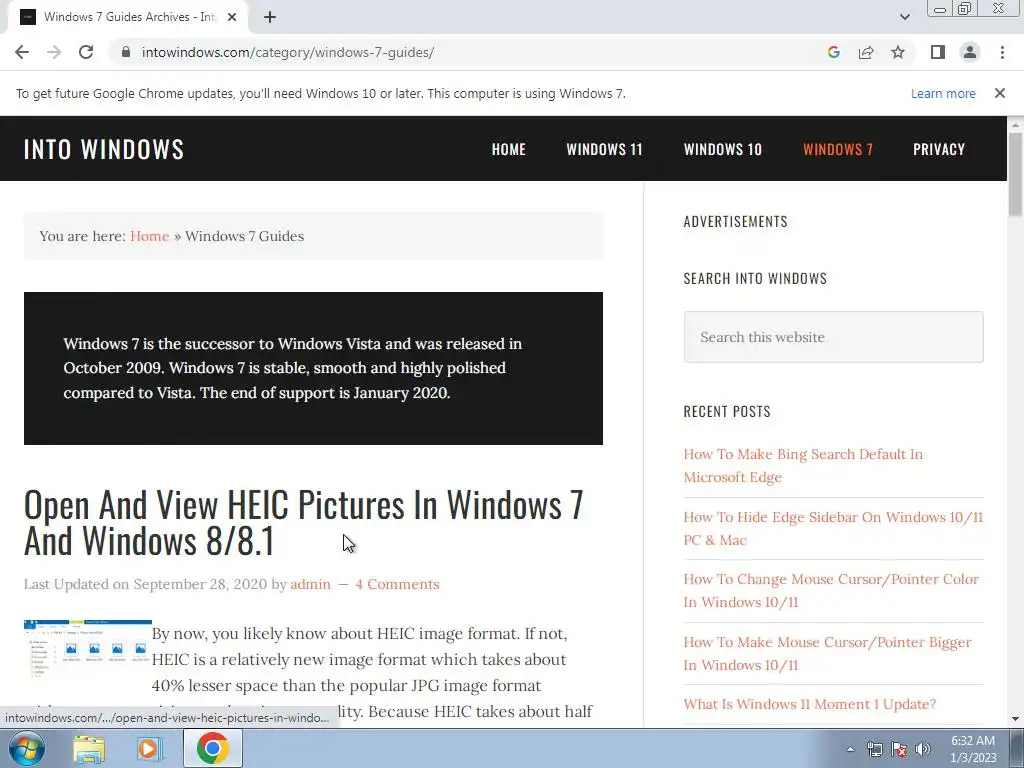Click the share page icon
This screenshot has height=768, width=1024.
(x=866, y=52)
